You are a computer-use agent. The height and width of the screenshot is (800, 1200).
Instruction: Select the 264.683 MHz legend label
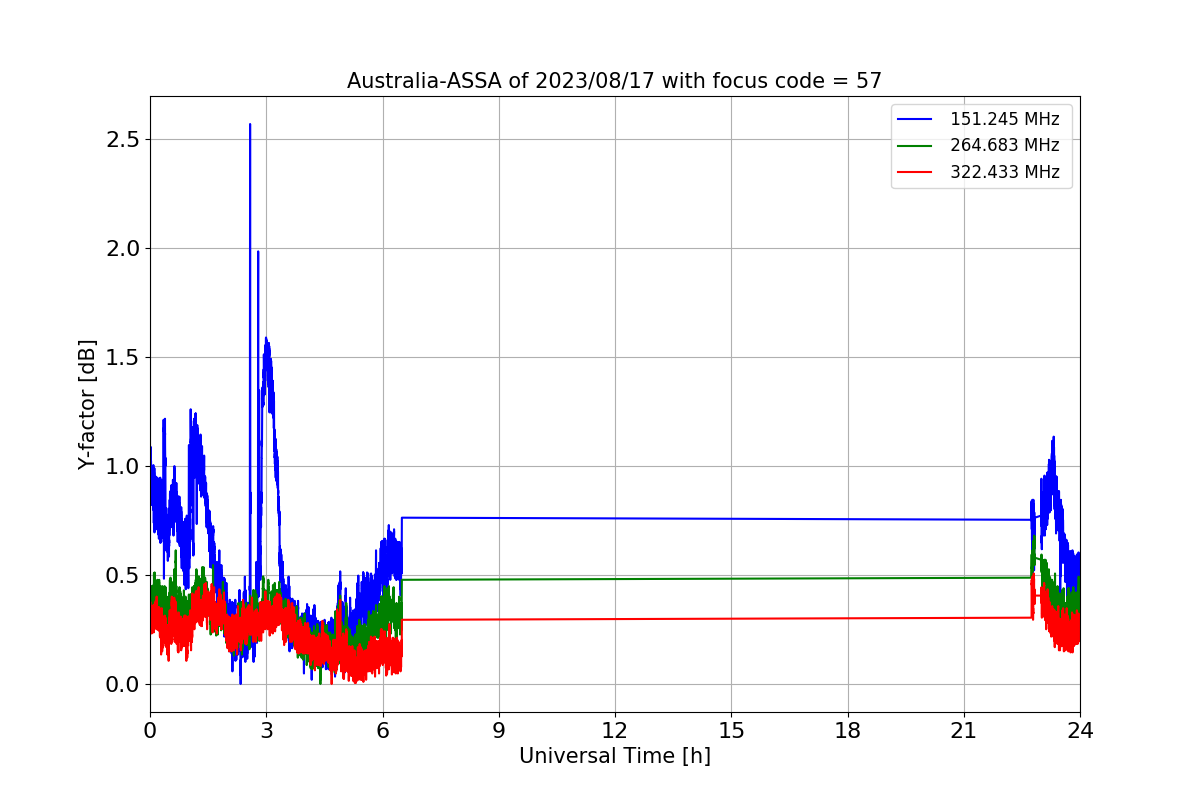(x=1004, y=145)
